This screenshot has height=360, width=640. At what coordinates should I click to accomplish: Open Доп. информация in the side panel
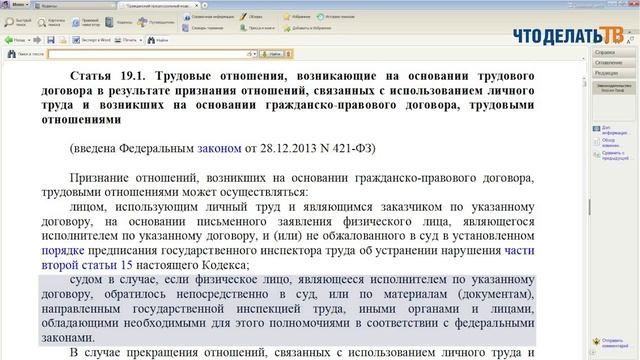point(610,130)
